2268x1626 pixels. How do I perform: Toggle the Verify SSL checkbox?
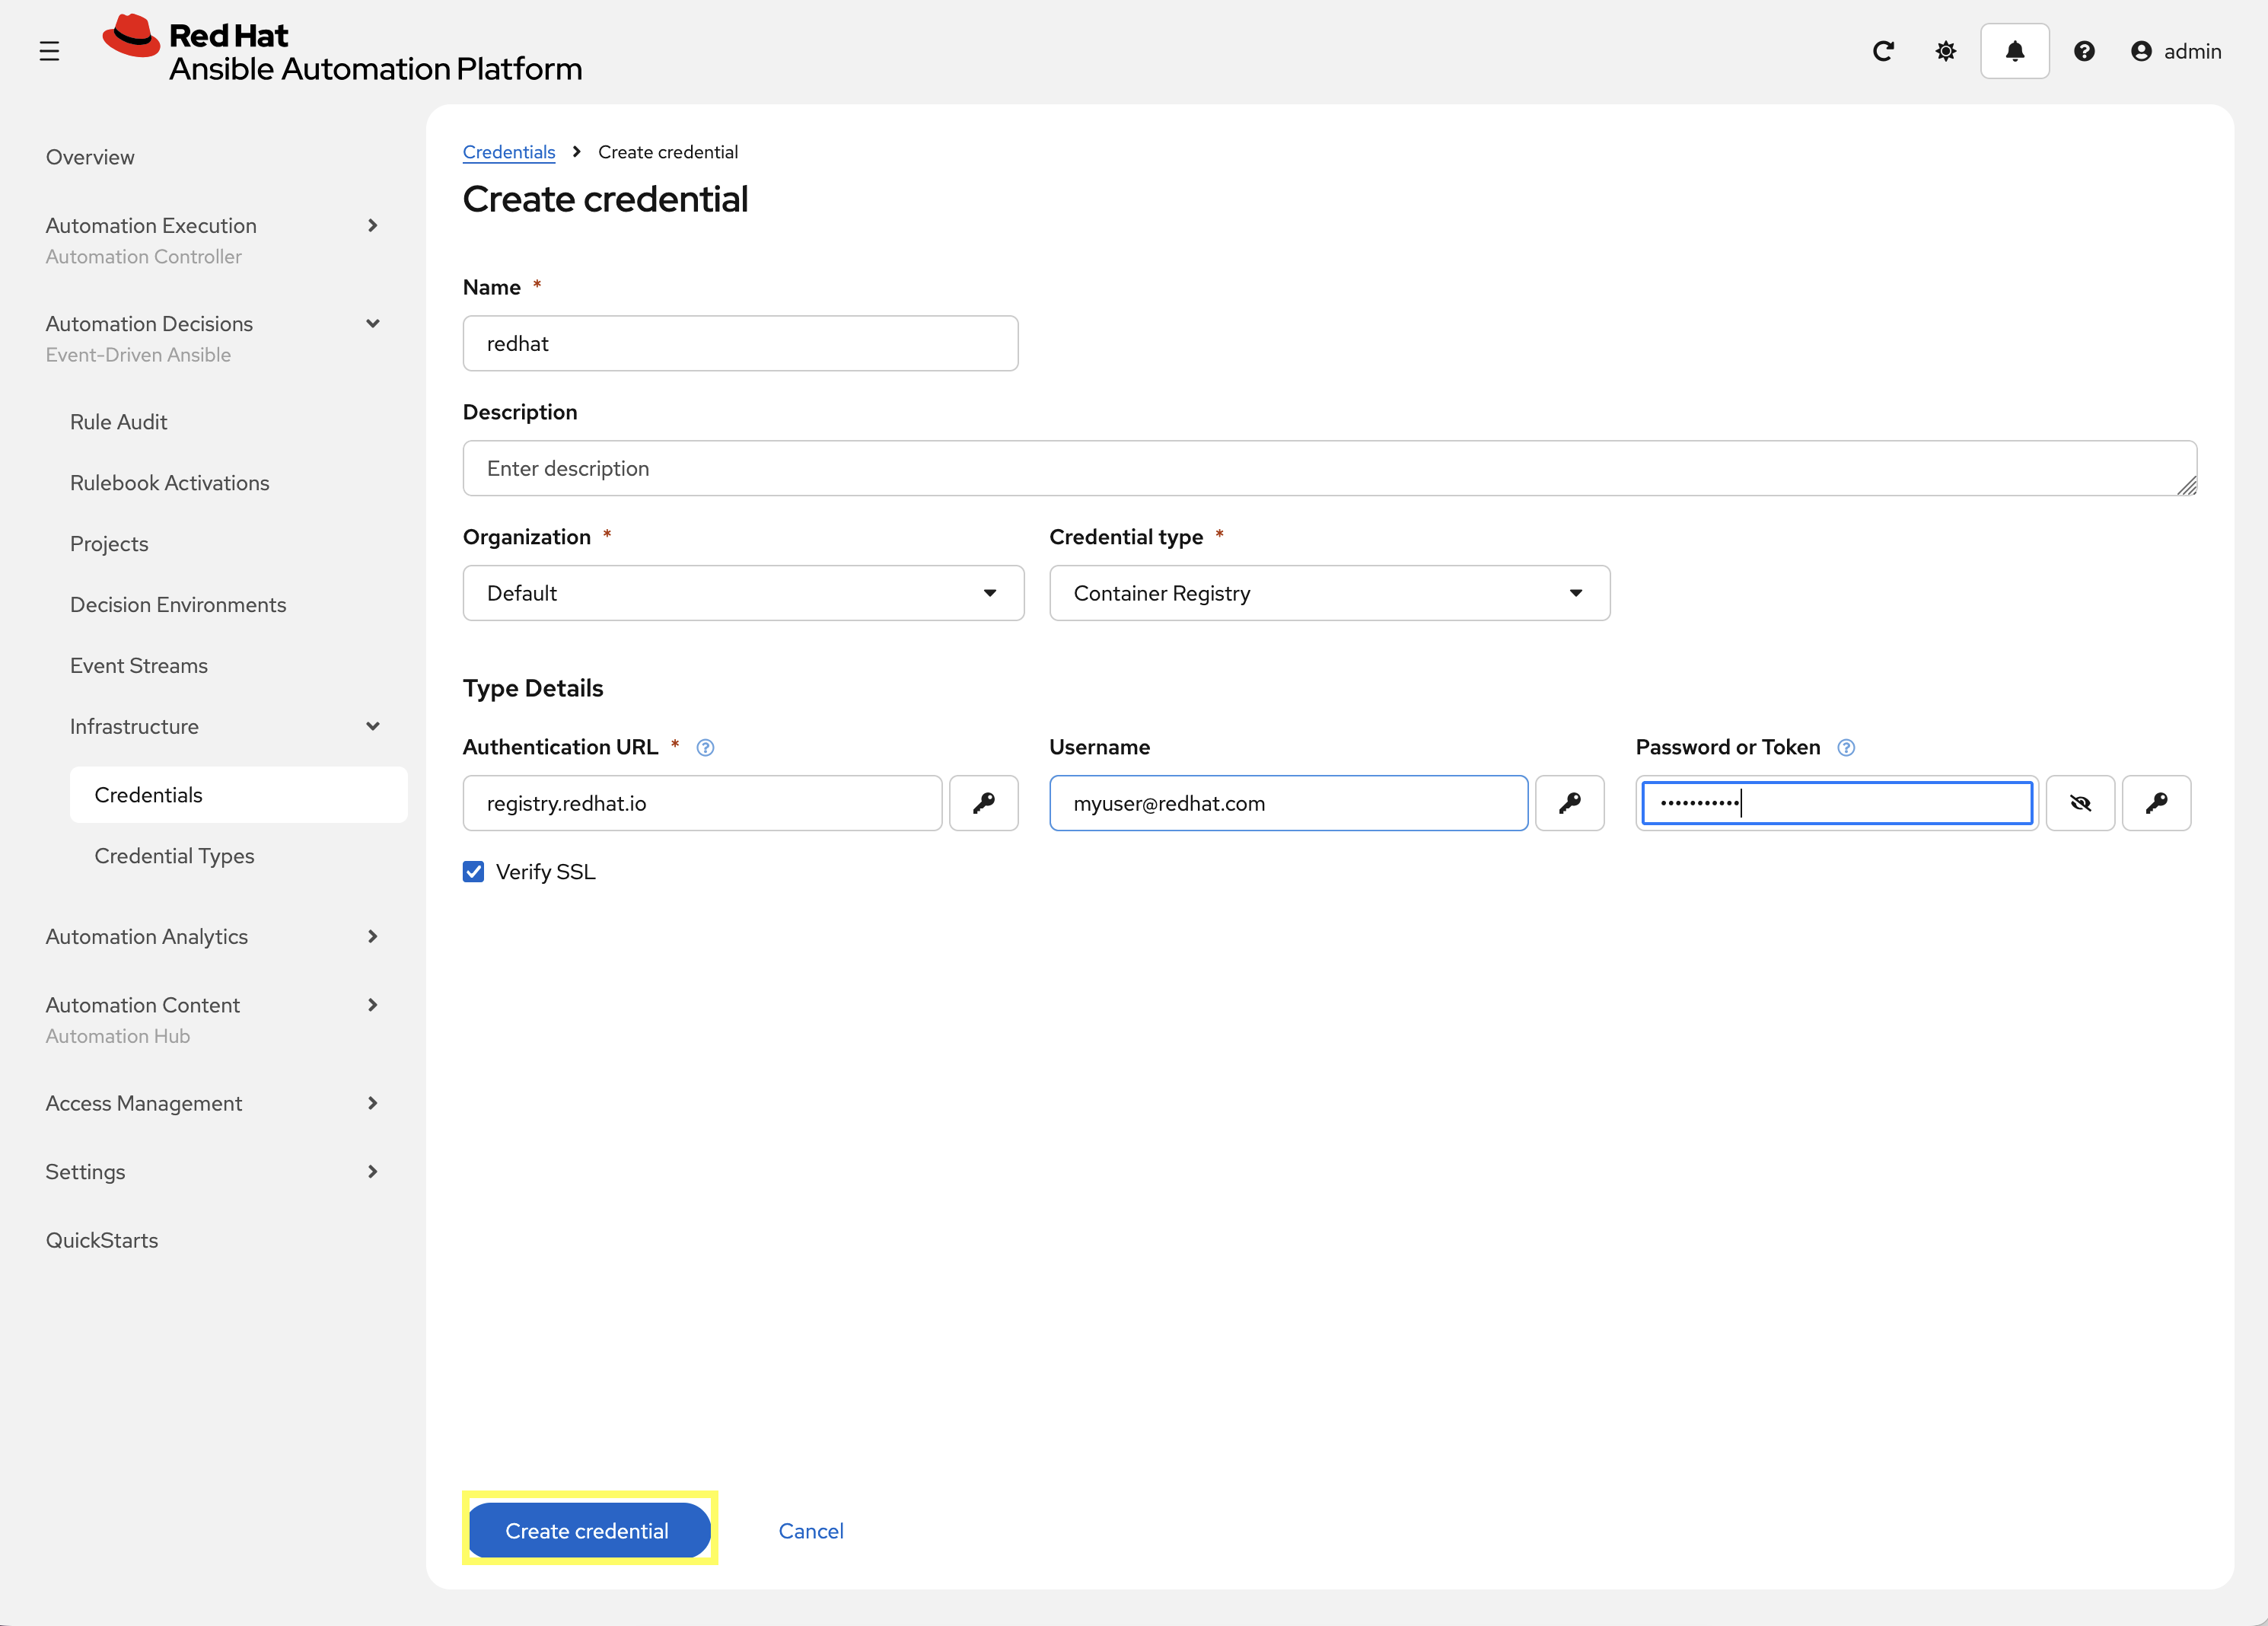[473, 872]
